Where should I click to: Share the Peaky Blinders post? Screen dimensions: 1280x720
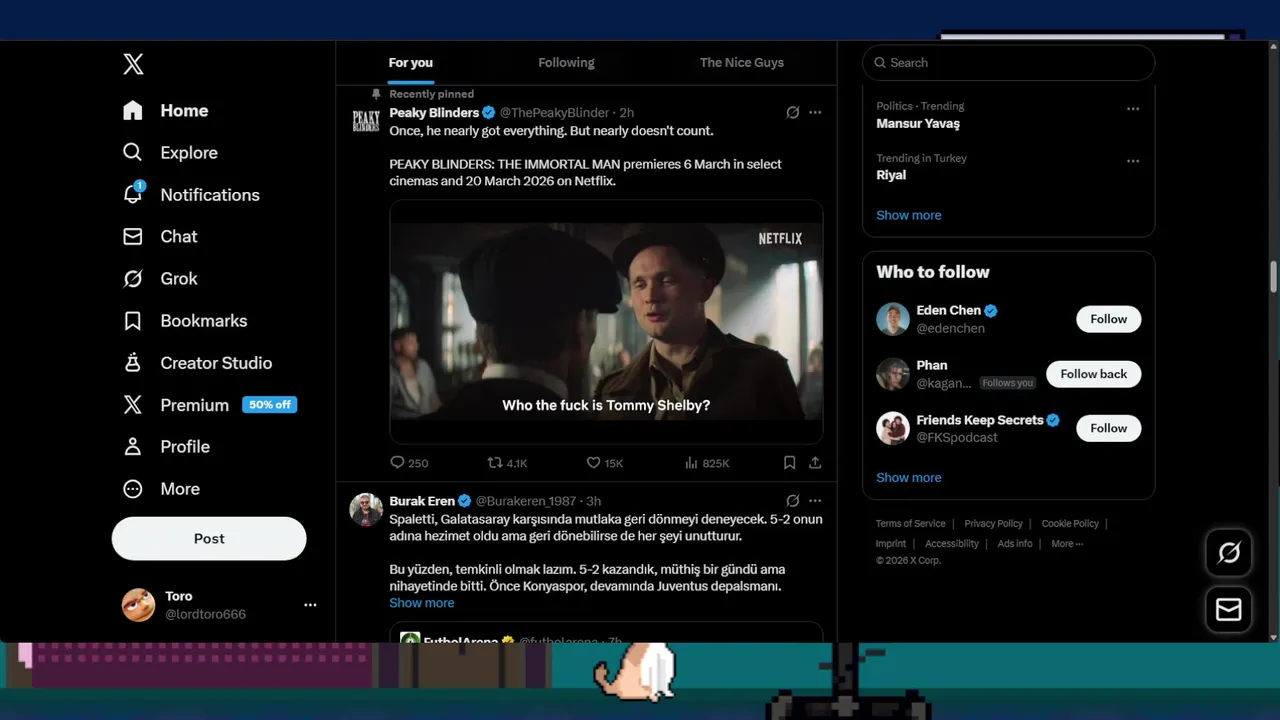click(x=815, y=463)
